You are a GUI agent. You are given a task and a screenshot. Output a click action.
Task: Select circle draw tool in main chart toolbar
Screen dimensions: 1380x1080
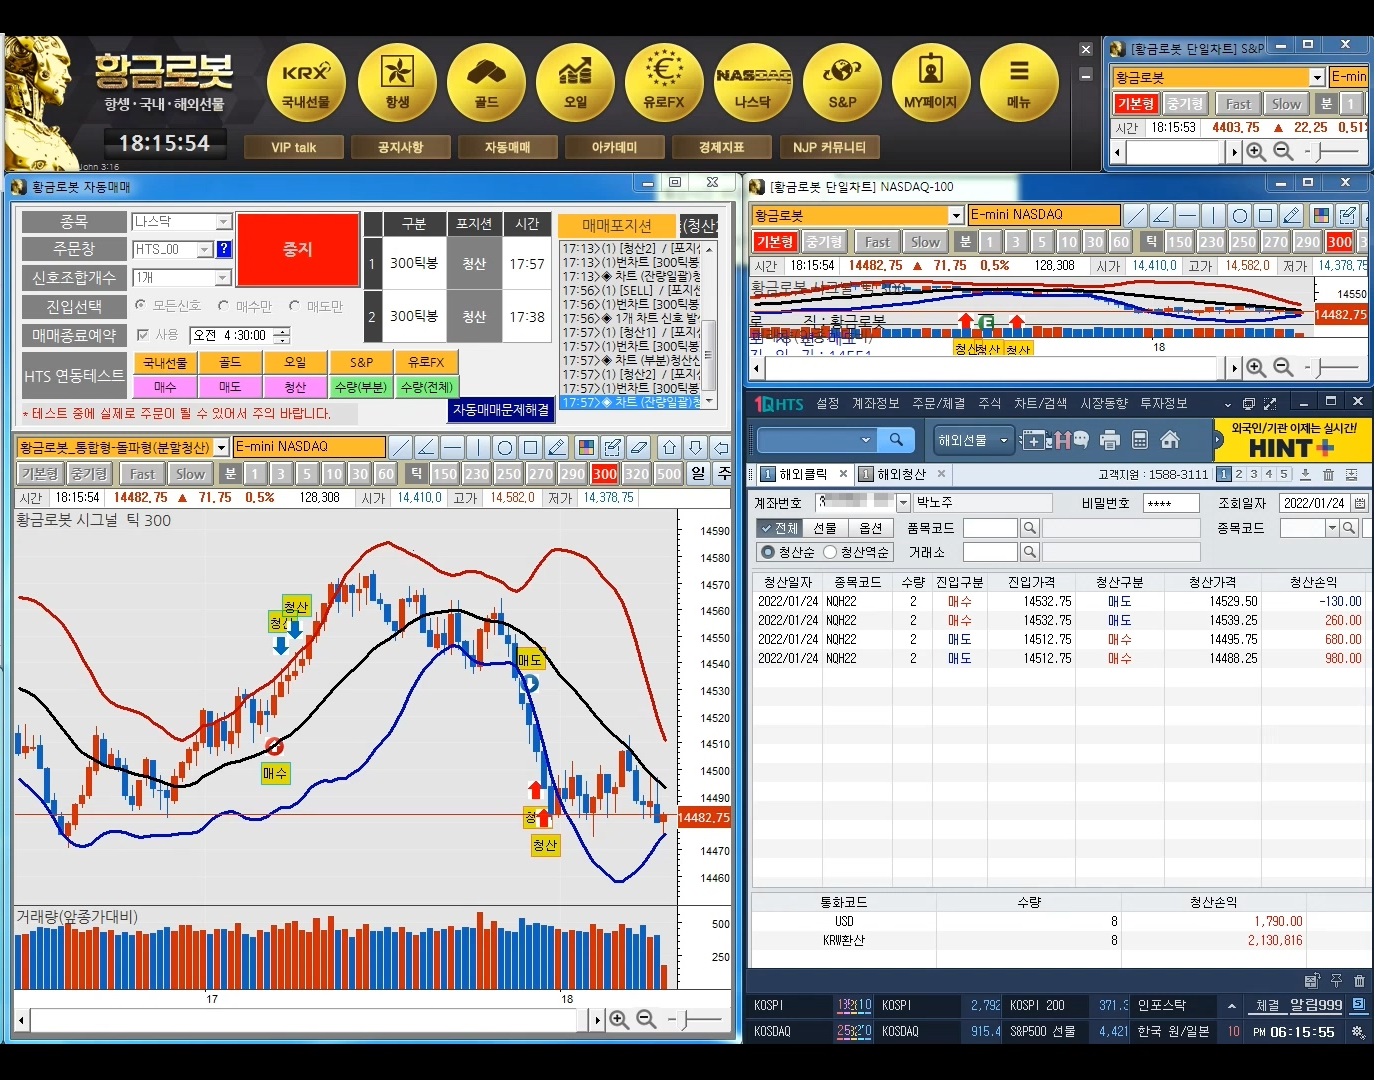click(504, 447)
